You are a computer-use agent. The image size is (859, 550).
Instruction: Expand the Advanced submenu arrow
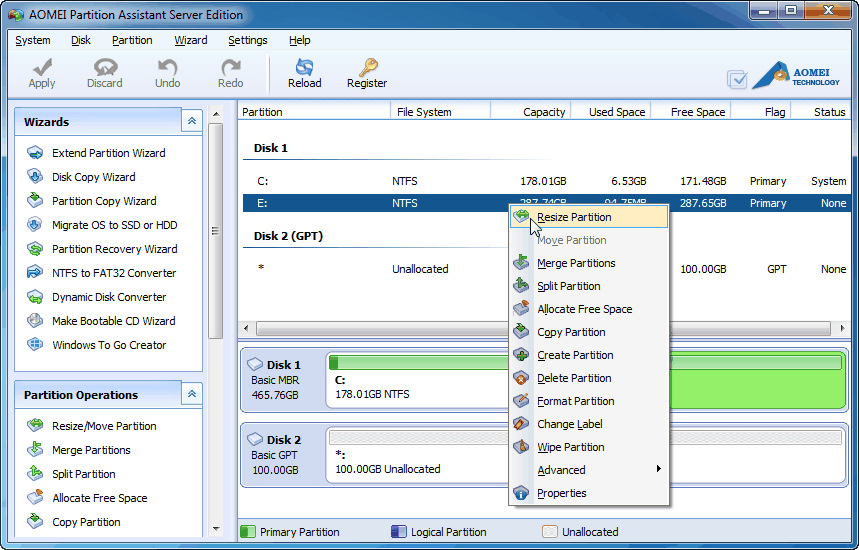[658, 469]
